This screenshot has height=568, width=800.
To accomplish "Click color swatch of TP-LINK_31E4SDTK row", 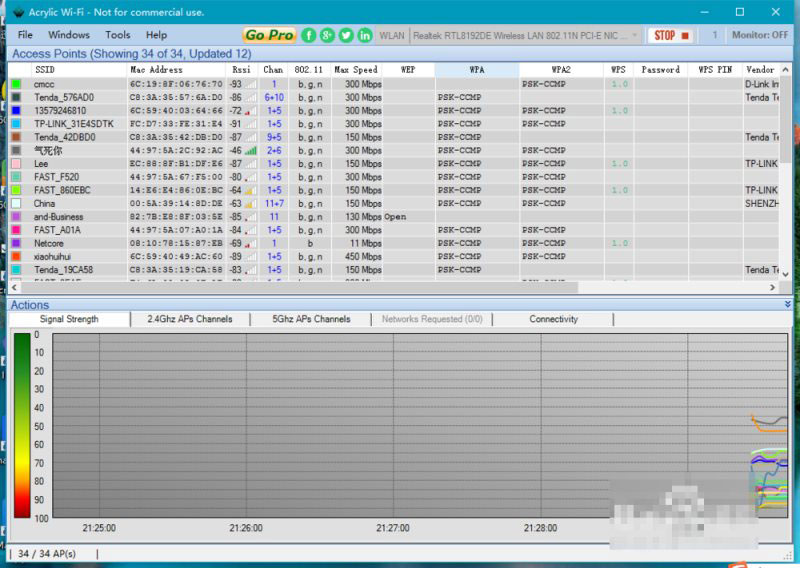I will 16,124.
